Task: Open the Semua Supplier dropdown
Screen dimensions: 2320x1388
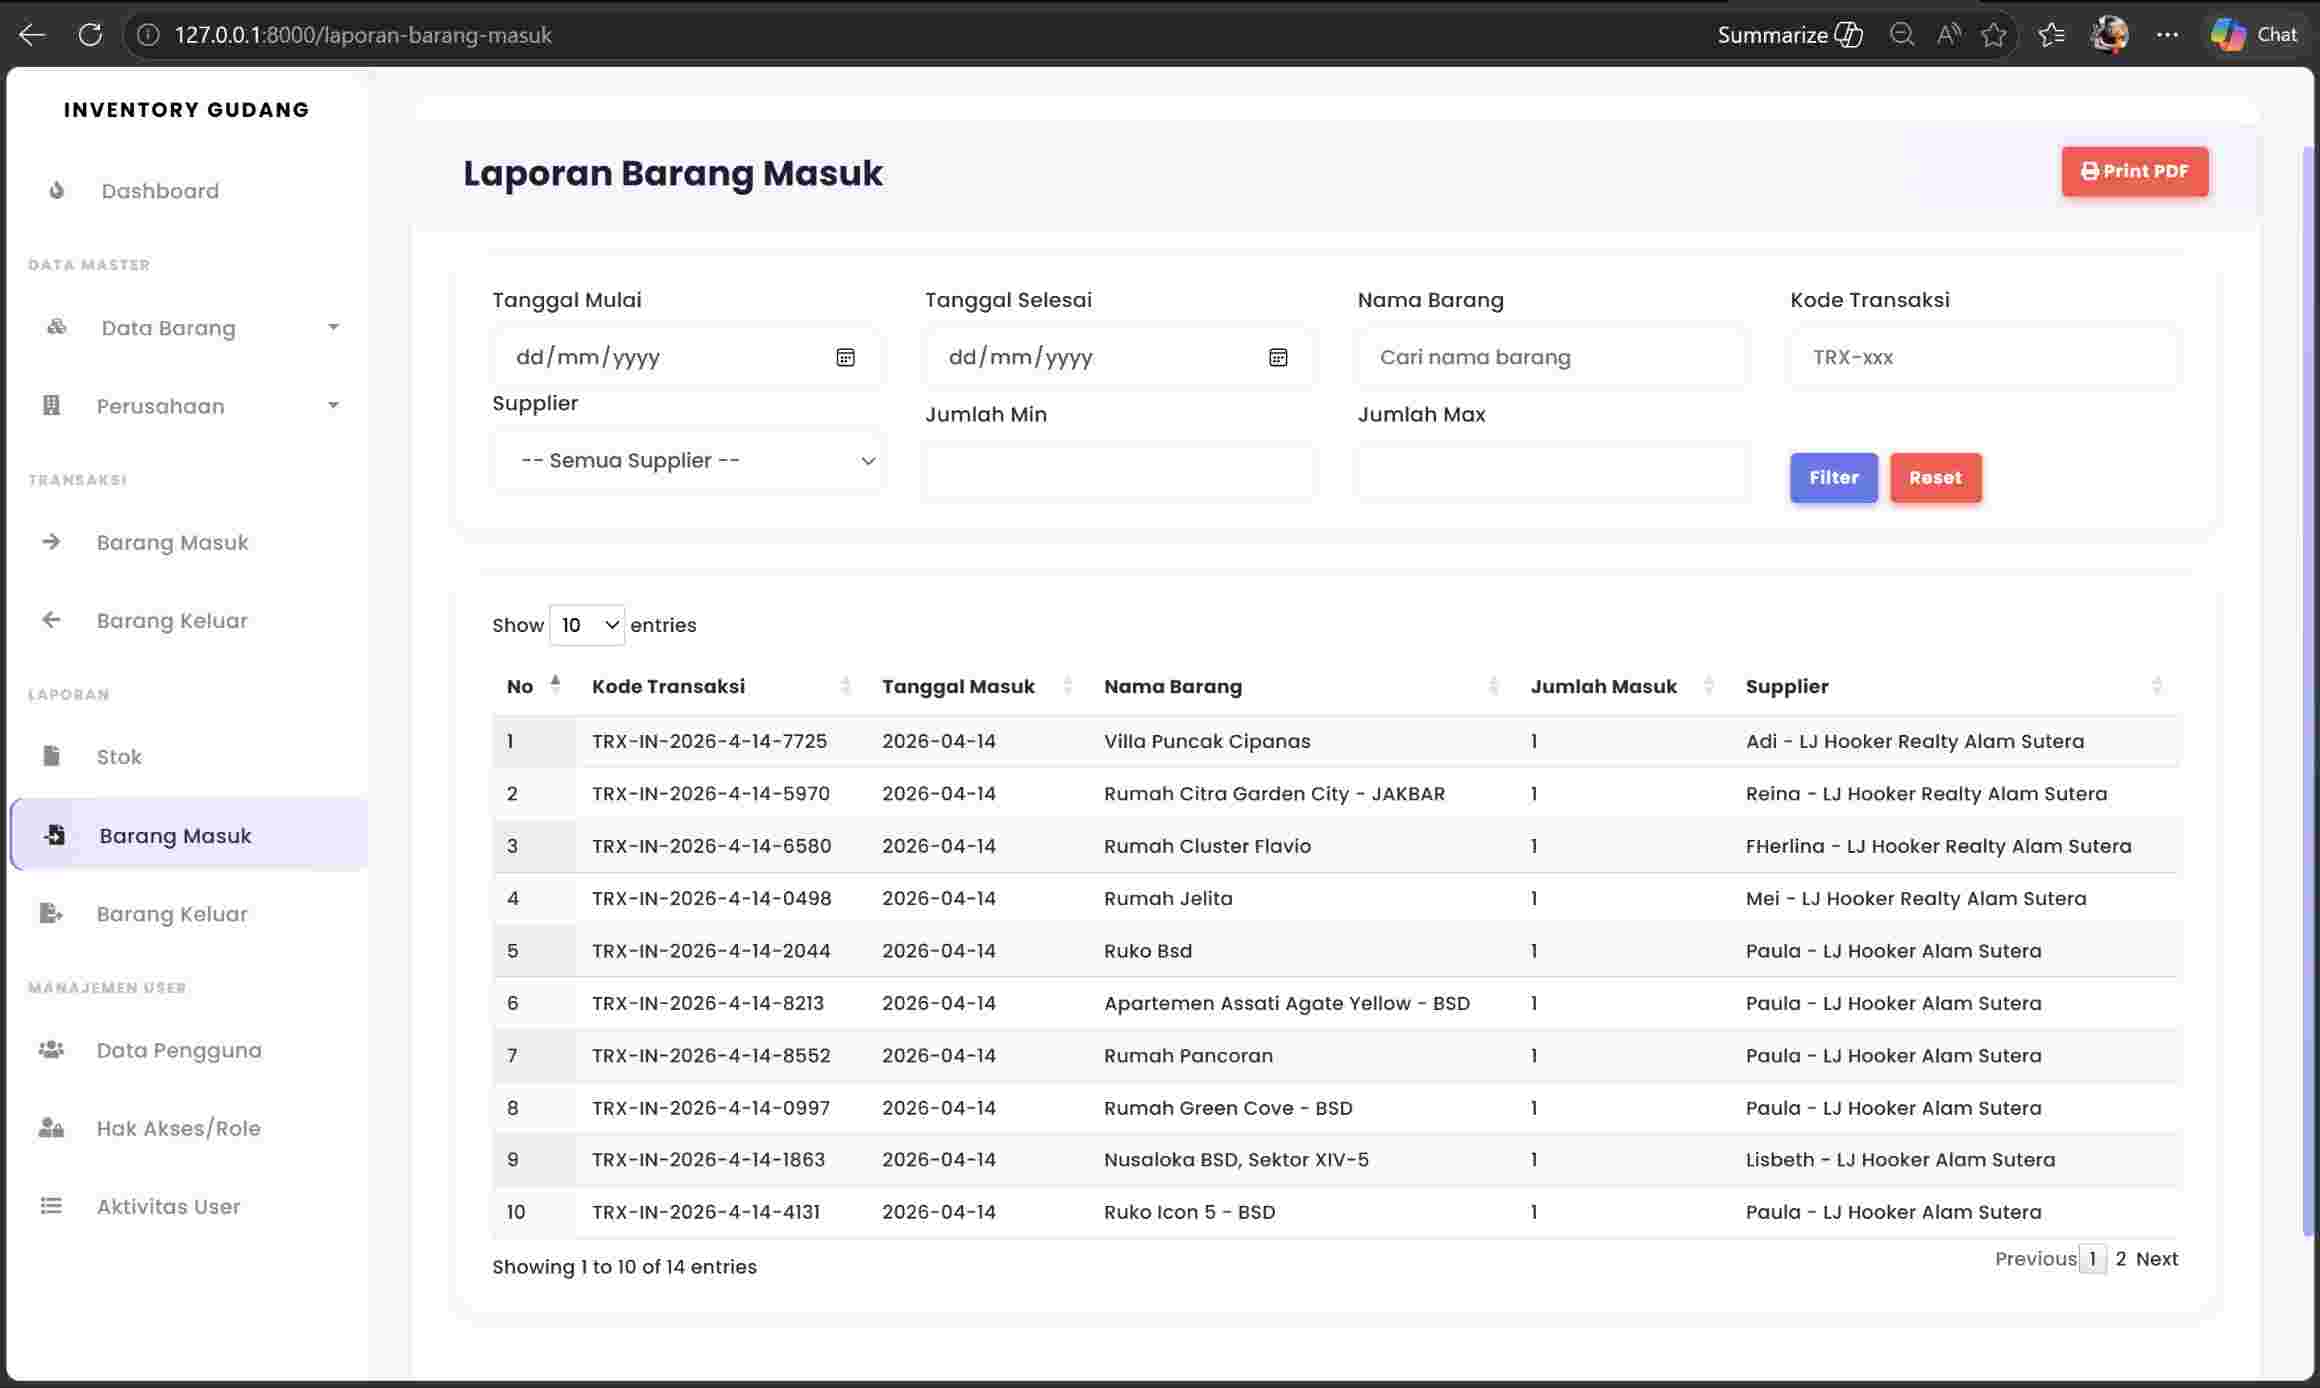Action: coord(687,460)
